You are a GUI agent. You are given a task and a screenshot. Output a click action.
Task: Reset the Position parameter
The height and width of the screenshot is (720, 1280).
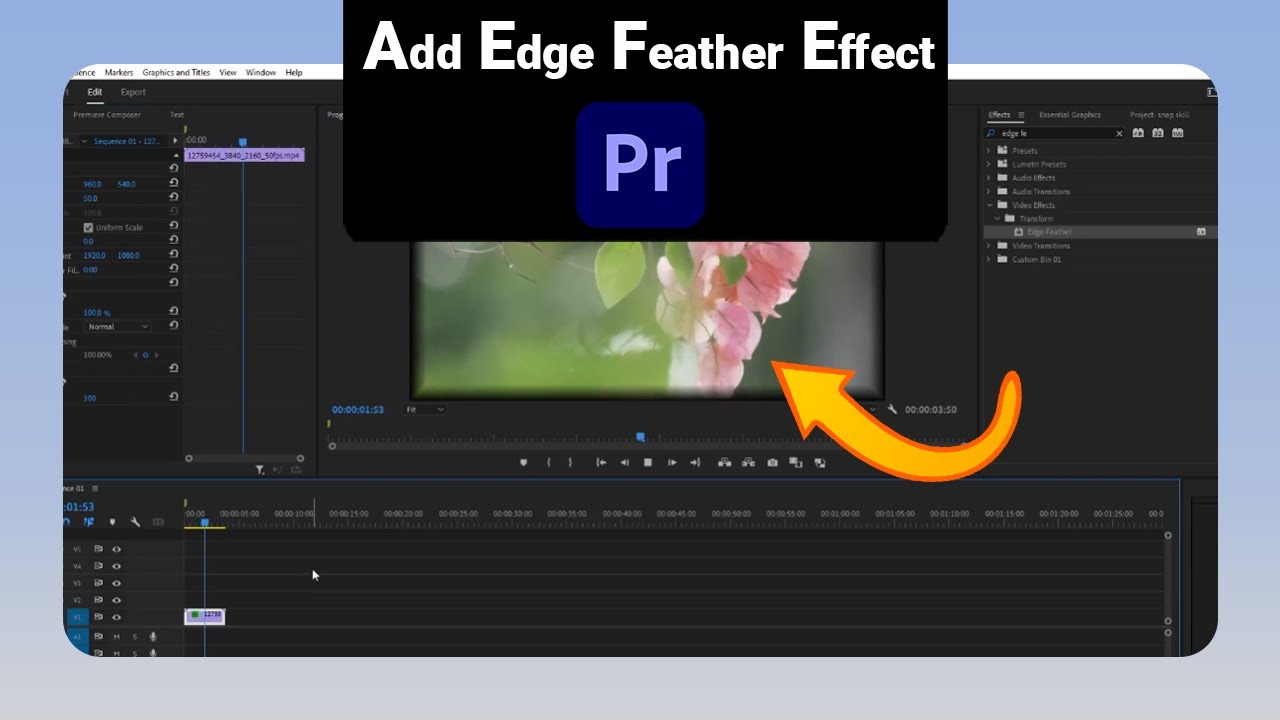(174, 183)
